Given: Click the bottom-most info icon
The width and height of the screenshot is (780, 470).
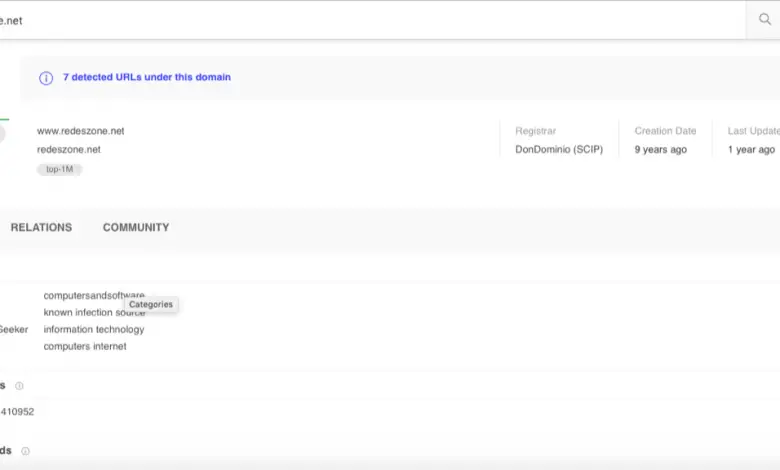Looking at the screenshot, I should tap(25, 451).
